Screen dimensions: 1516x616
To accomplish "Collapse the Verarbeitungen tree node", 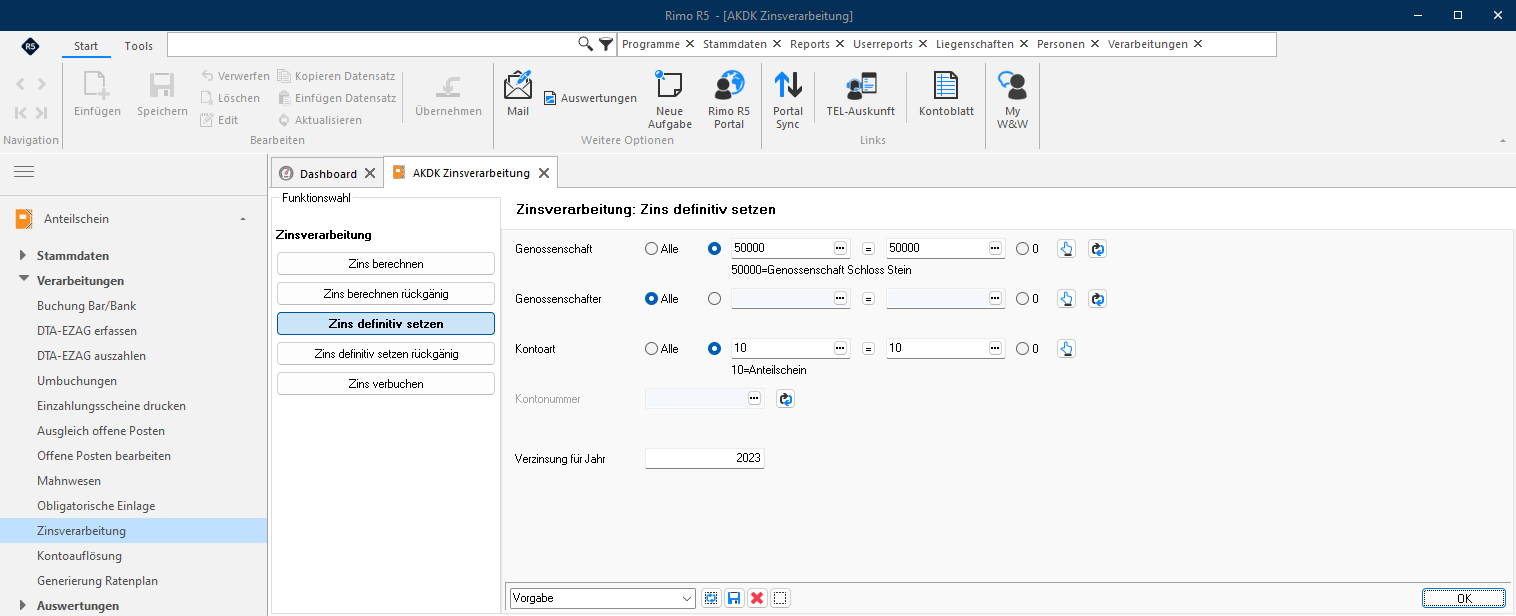I will click(x=24, y=281).
